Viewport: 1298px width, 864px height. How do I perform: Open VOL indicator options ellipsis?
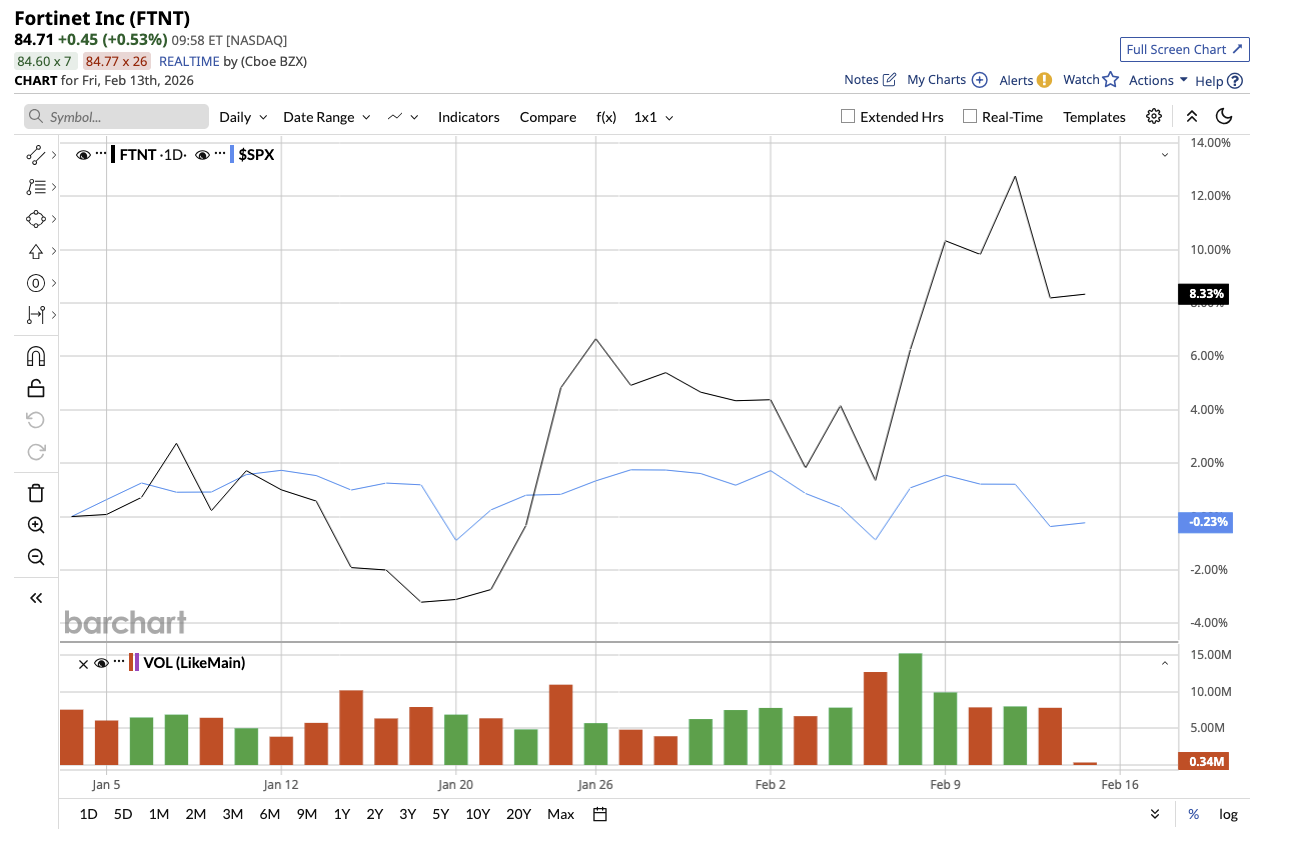119,662
